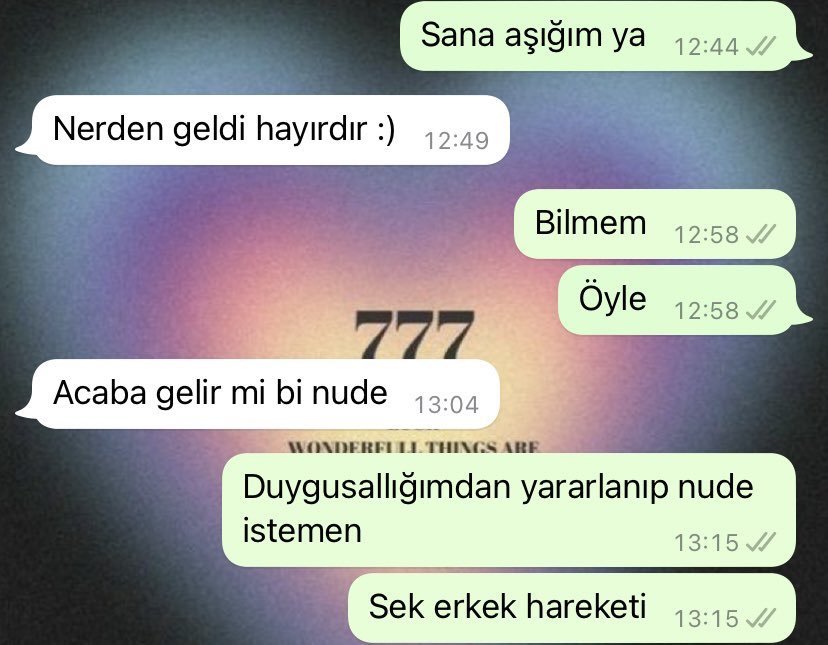Tap the read ticks on "Duygusallığımdan yararlanıp" message
Screen dimensions: 828x645
pos(761,542)
